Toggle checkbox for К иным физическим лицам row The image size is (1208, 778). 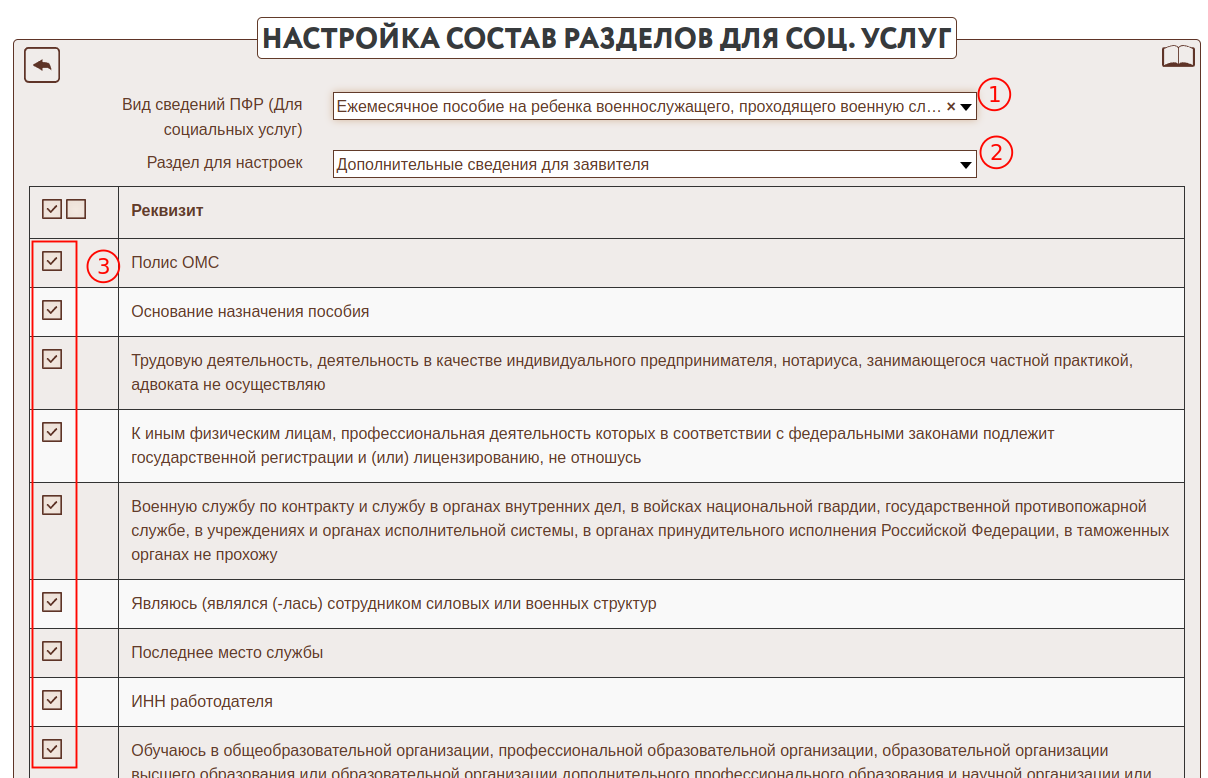click(x=52, y=432)
